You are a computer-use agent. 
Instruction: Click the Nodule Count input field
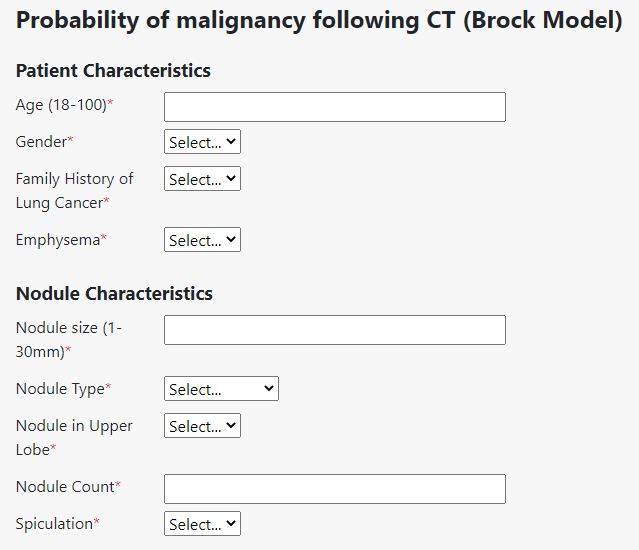pyautogui.click(x=334, y=489)
